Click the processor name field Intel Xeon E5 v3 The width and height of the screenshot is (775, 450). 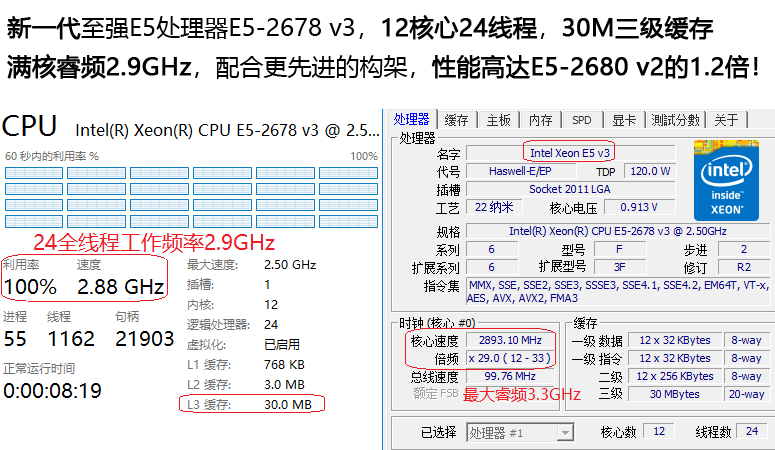pos(570,153)
